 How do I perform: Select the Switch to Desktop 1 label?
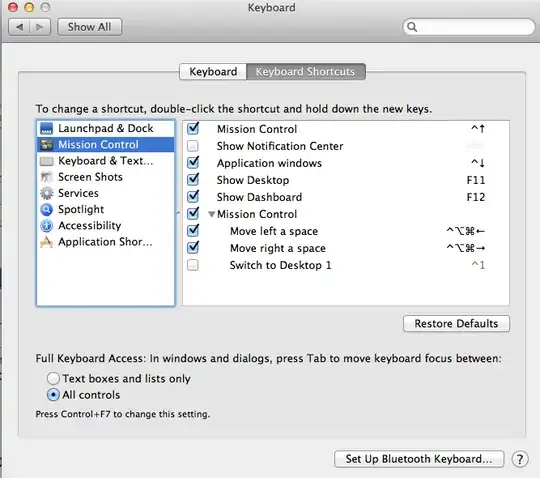point(280,266)
